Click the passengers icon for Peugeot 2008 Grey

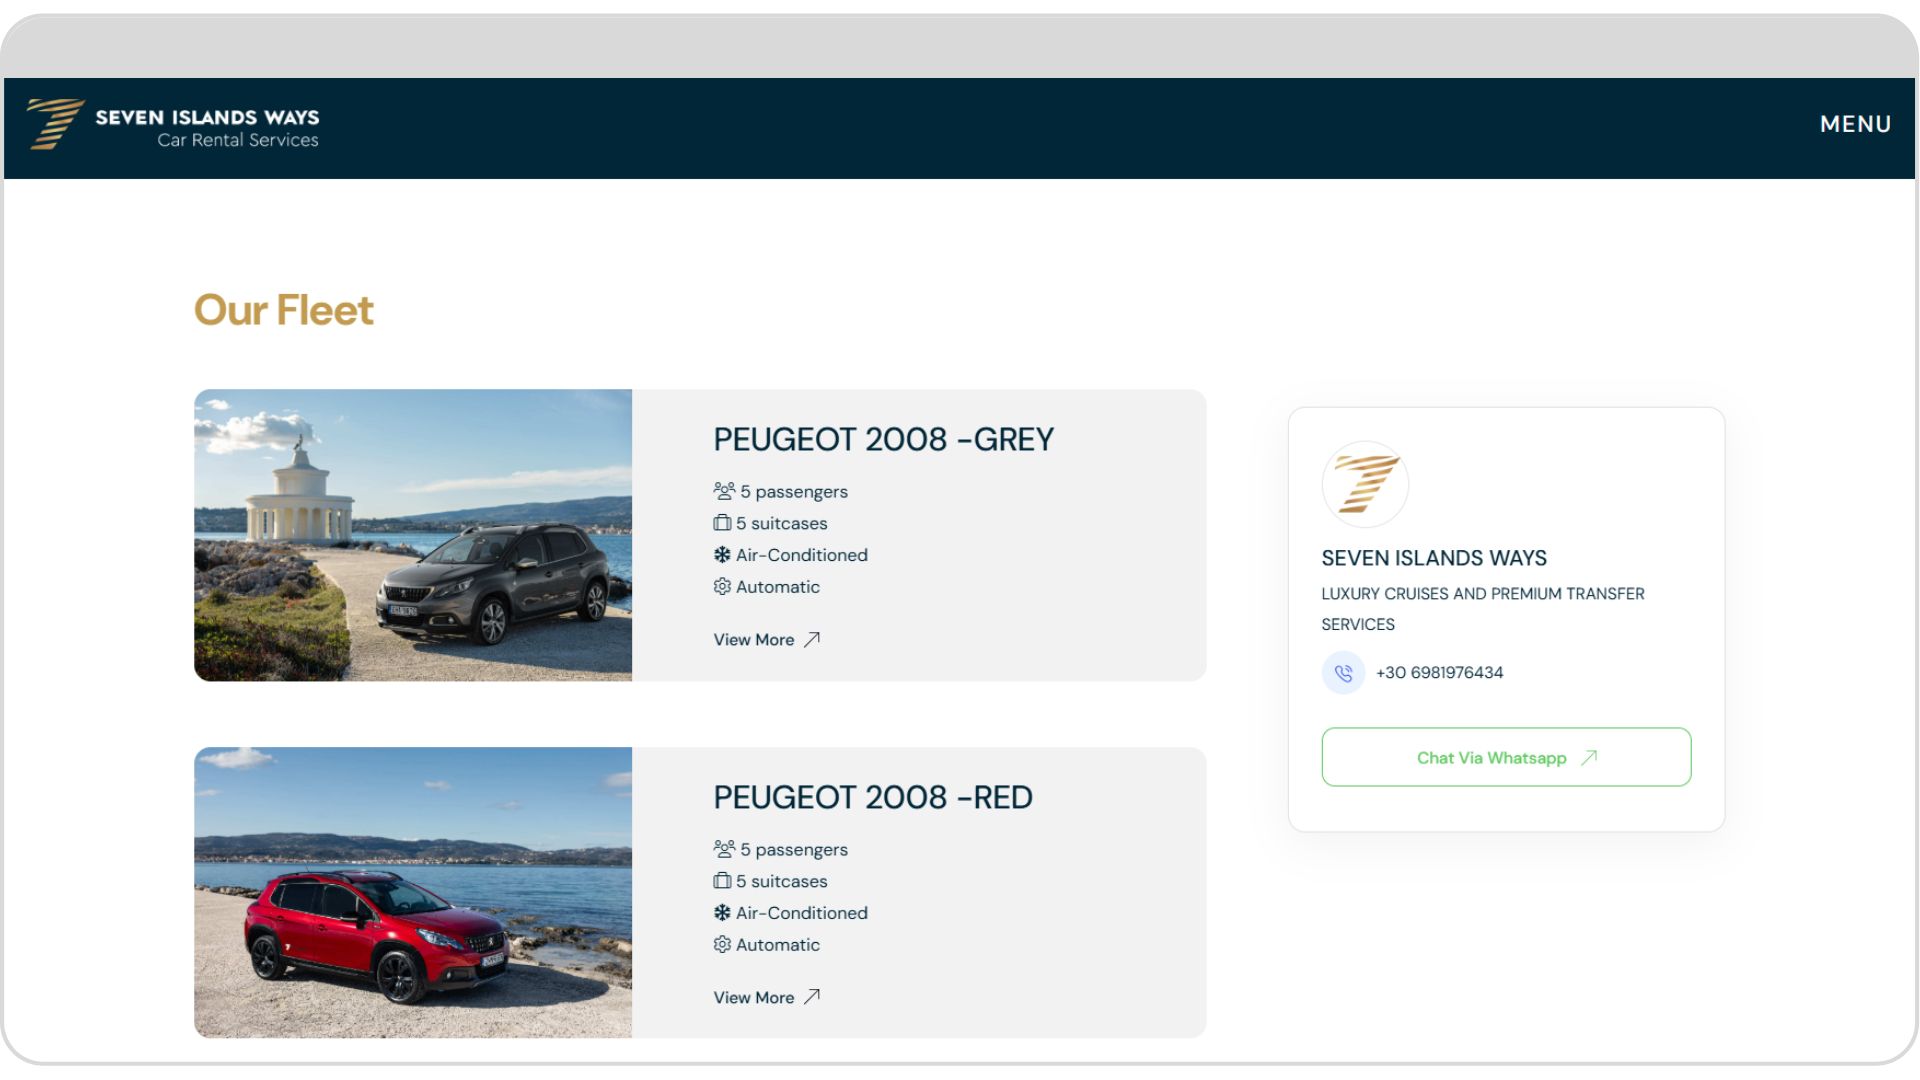(x=724, y=491)
